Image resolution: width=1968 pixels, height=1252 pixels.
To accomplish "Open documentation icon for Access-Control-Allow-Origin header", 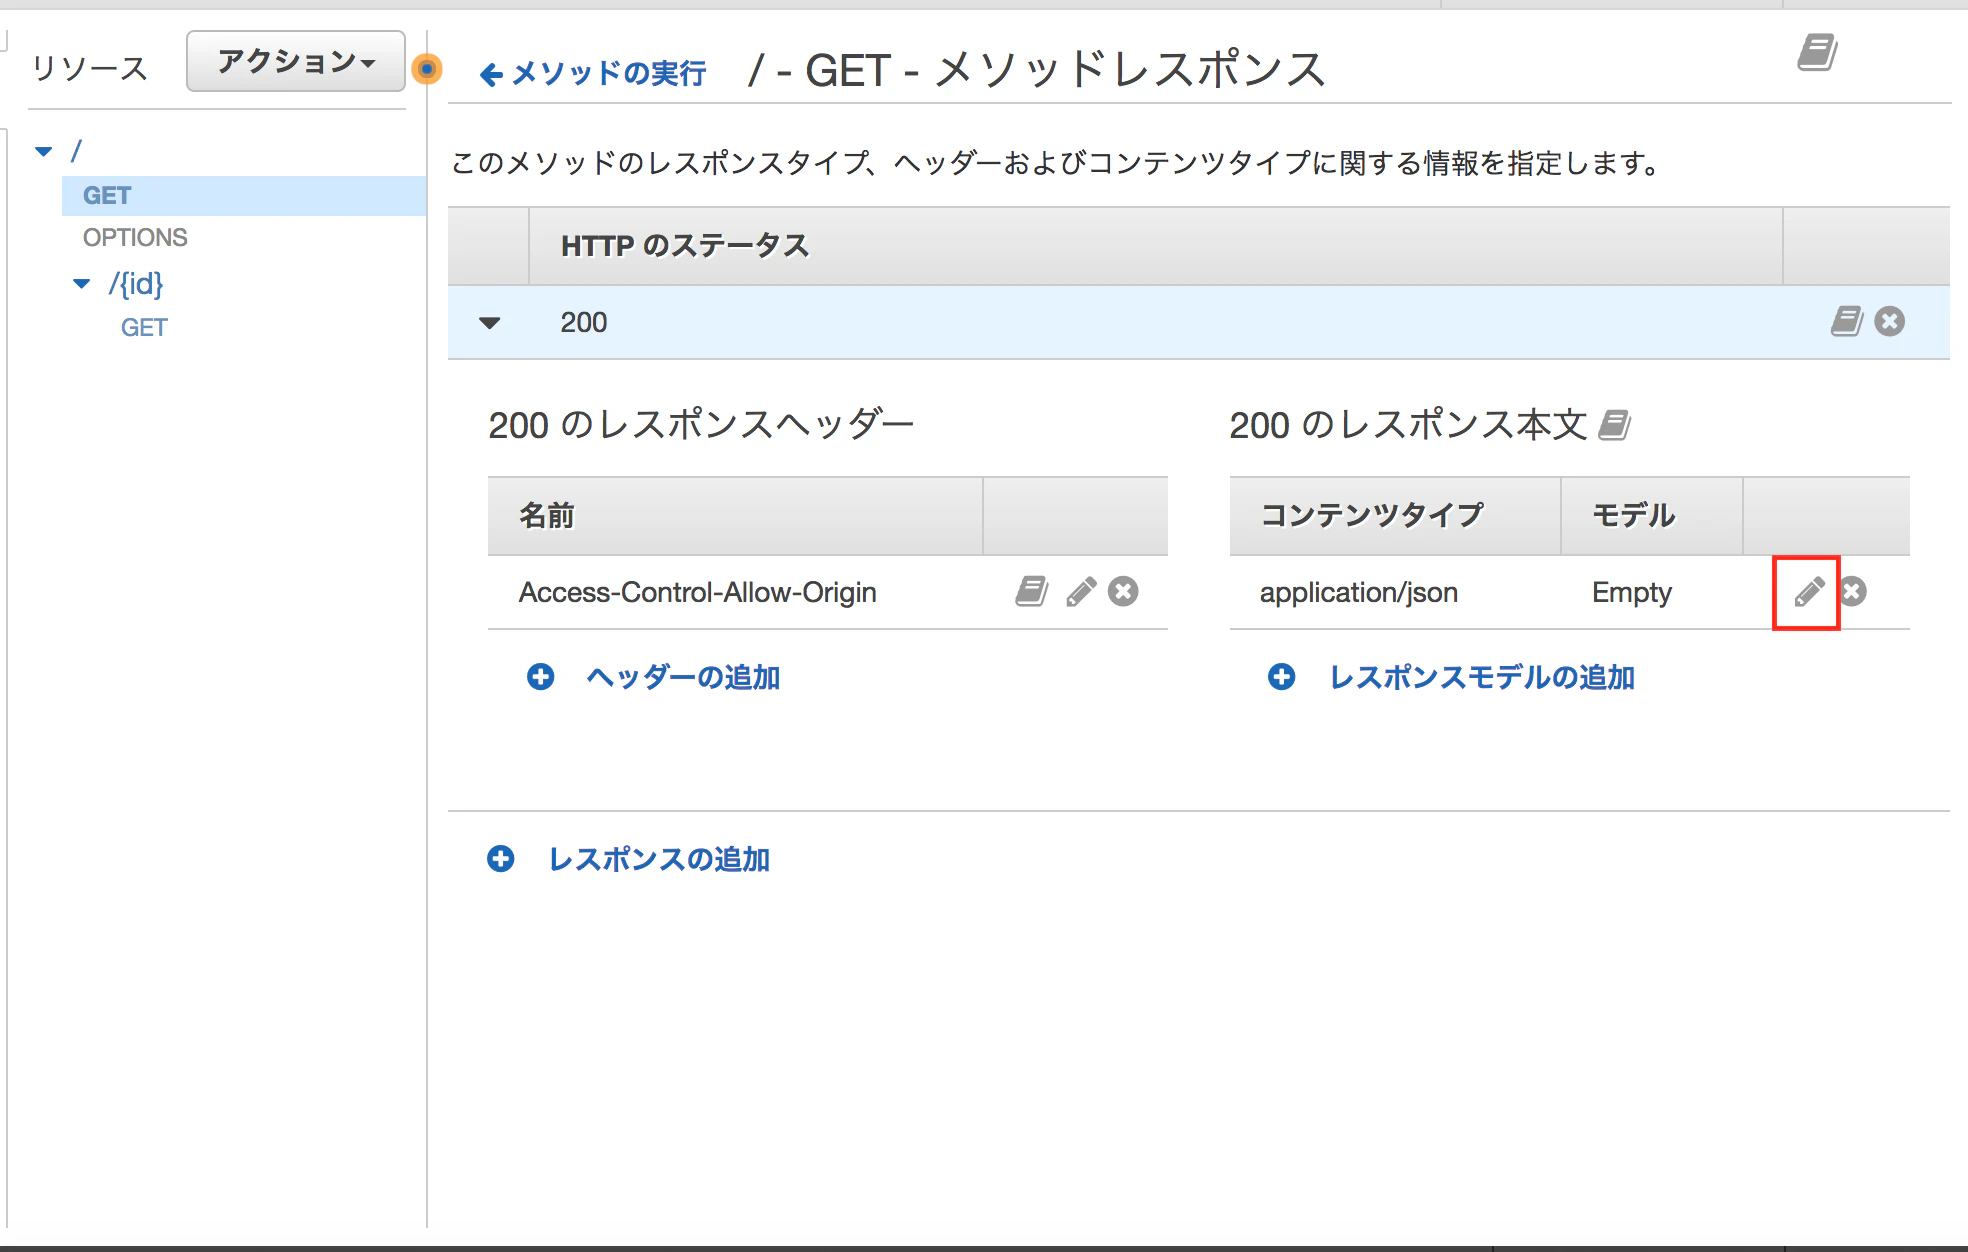I will [1032, 591].
